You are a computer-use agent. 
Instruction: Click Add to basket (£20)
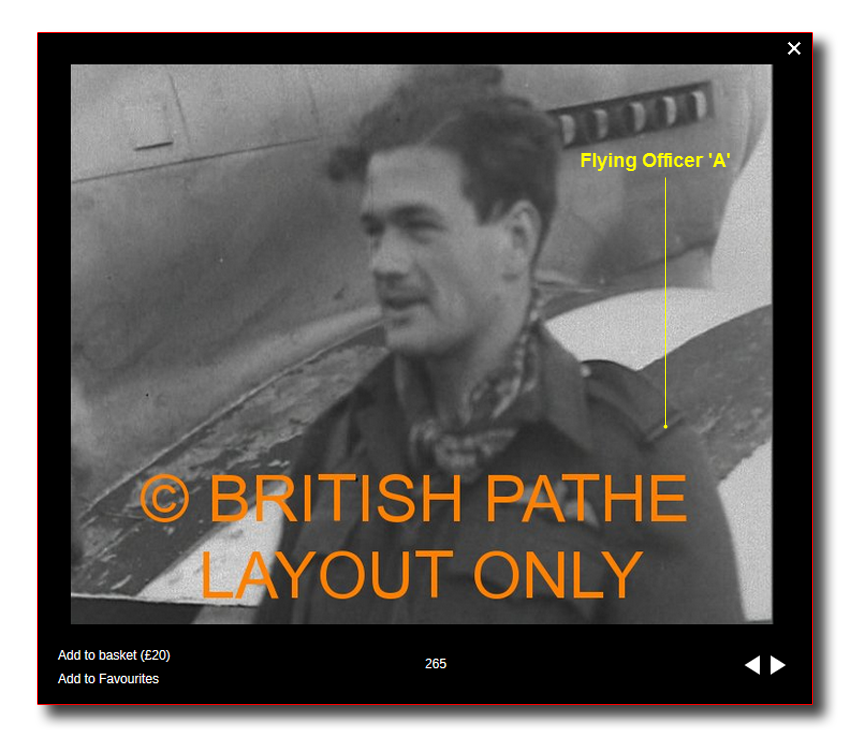click(114, 655)
